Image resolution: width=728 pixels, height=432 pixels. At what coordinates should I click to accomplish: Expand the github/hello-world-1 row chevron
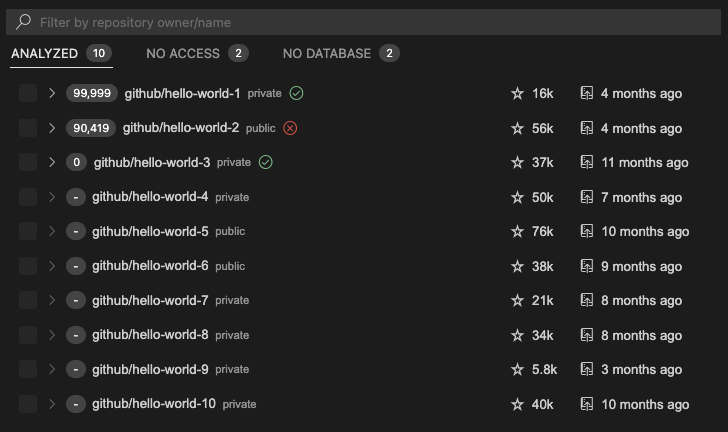(x=52, y=93)
